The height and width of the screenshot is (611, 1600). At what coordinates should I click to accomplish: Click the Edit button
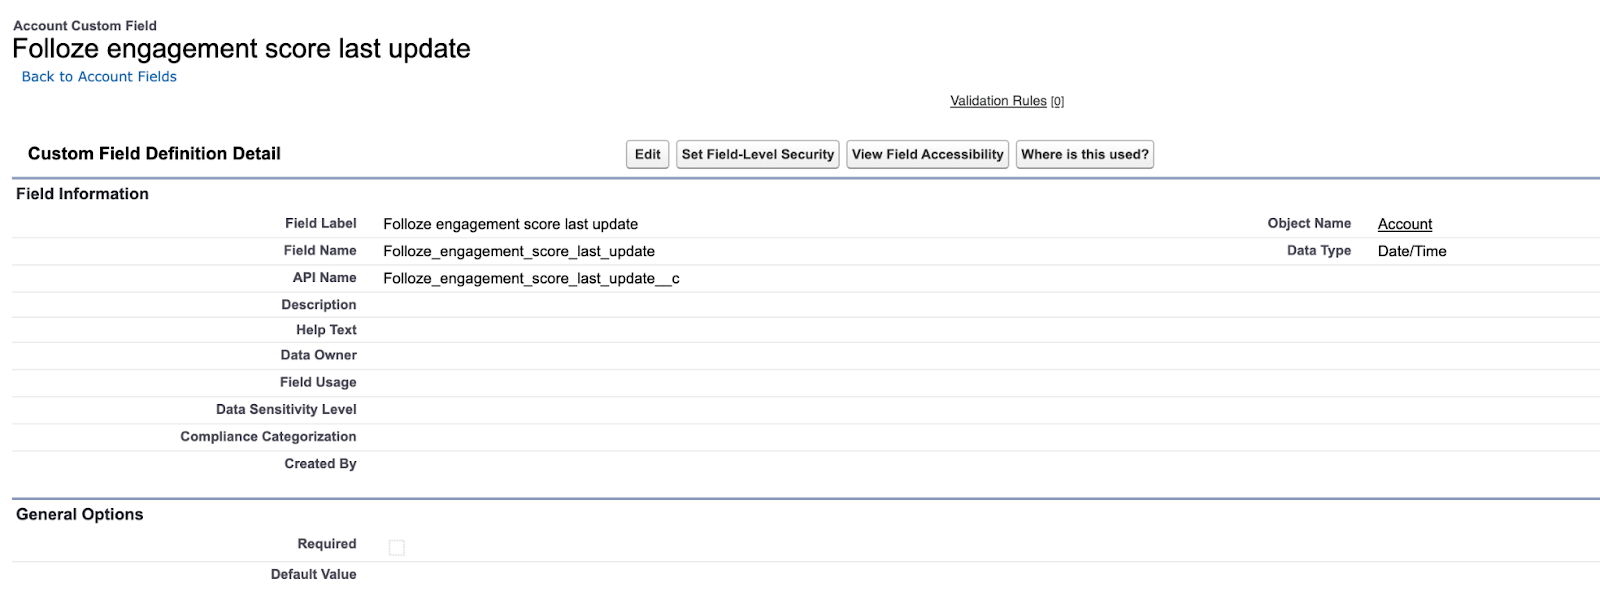[x=647, y=155]
